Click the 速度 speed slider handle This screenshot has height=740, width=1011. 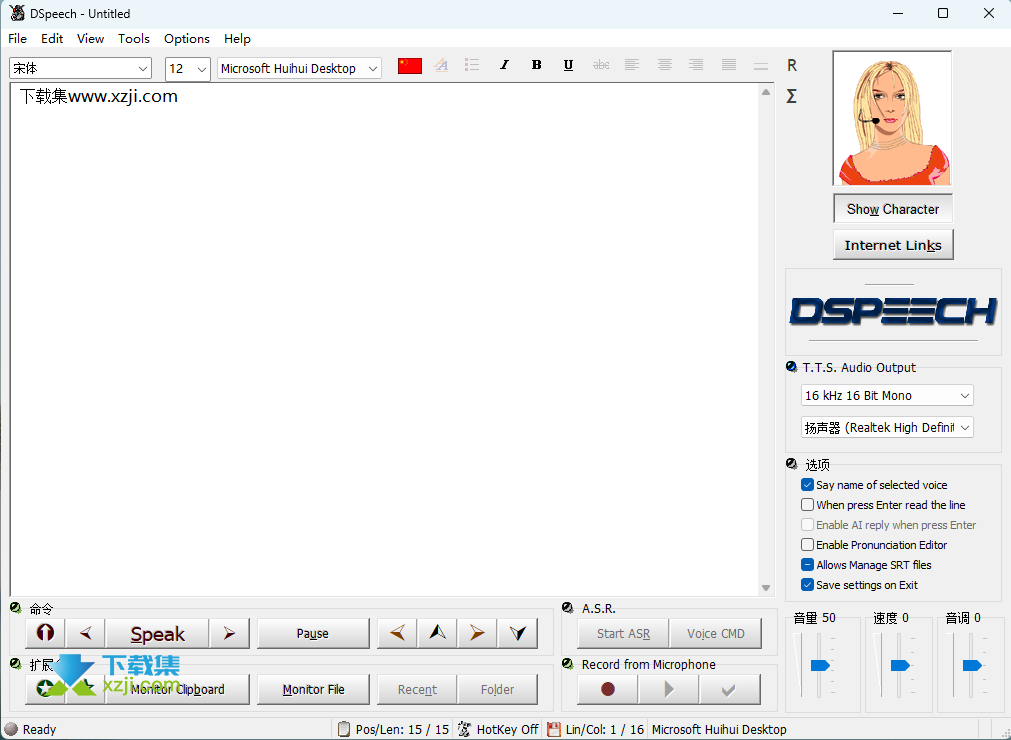[x=900, y=665]
